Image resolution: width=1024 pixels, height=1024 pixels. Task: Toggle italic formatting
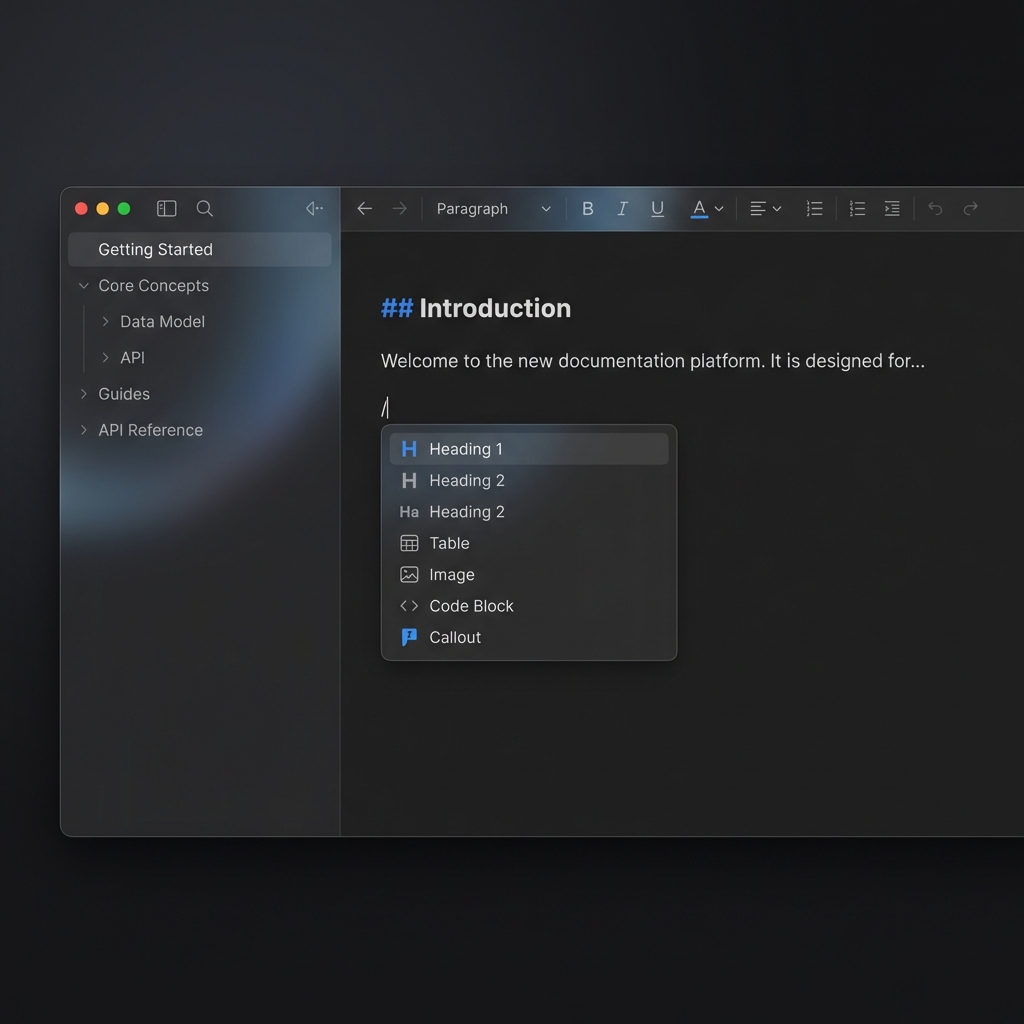622,209
